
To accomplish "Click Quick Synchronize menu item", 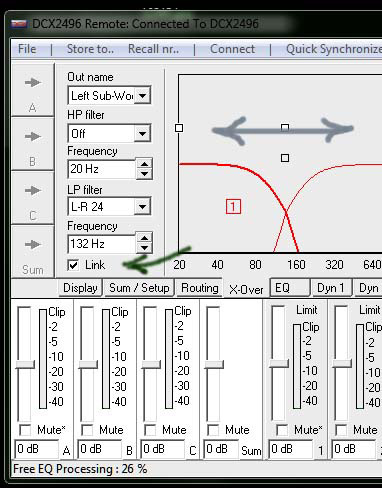I will coord(333,49).
